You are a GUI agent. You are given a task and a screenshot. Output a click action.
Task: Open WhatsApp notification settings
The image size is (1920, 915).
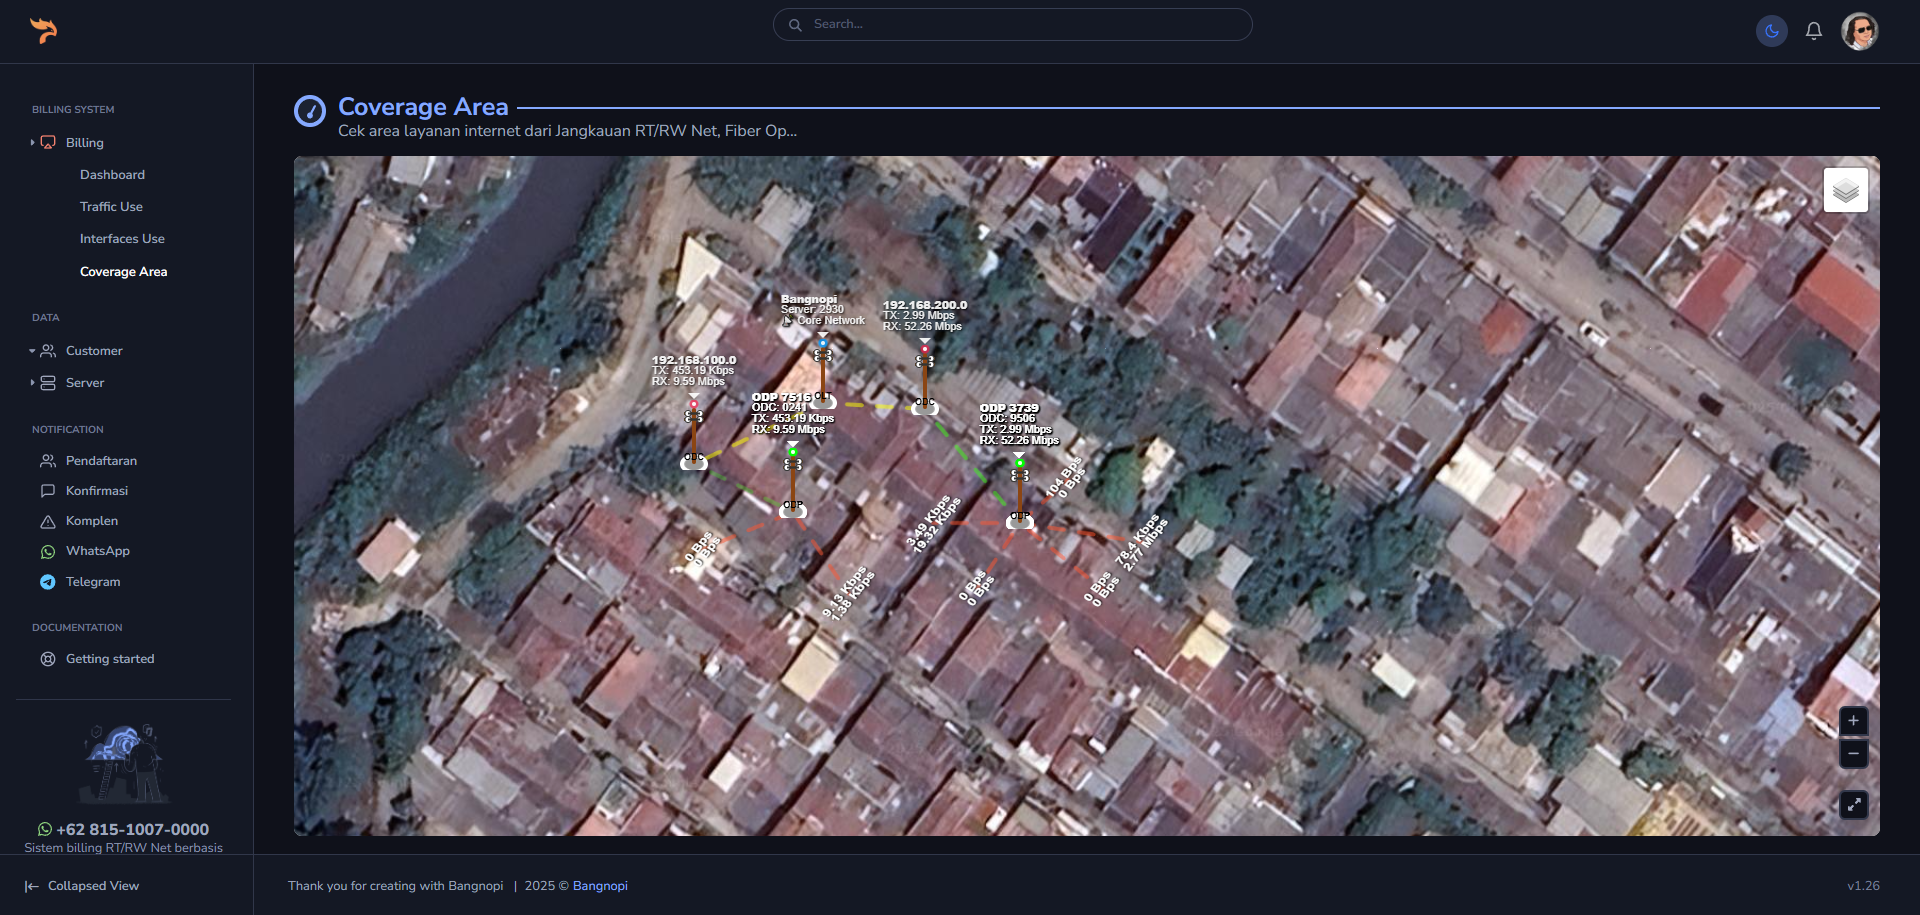(97, 551)
